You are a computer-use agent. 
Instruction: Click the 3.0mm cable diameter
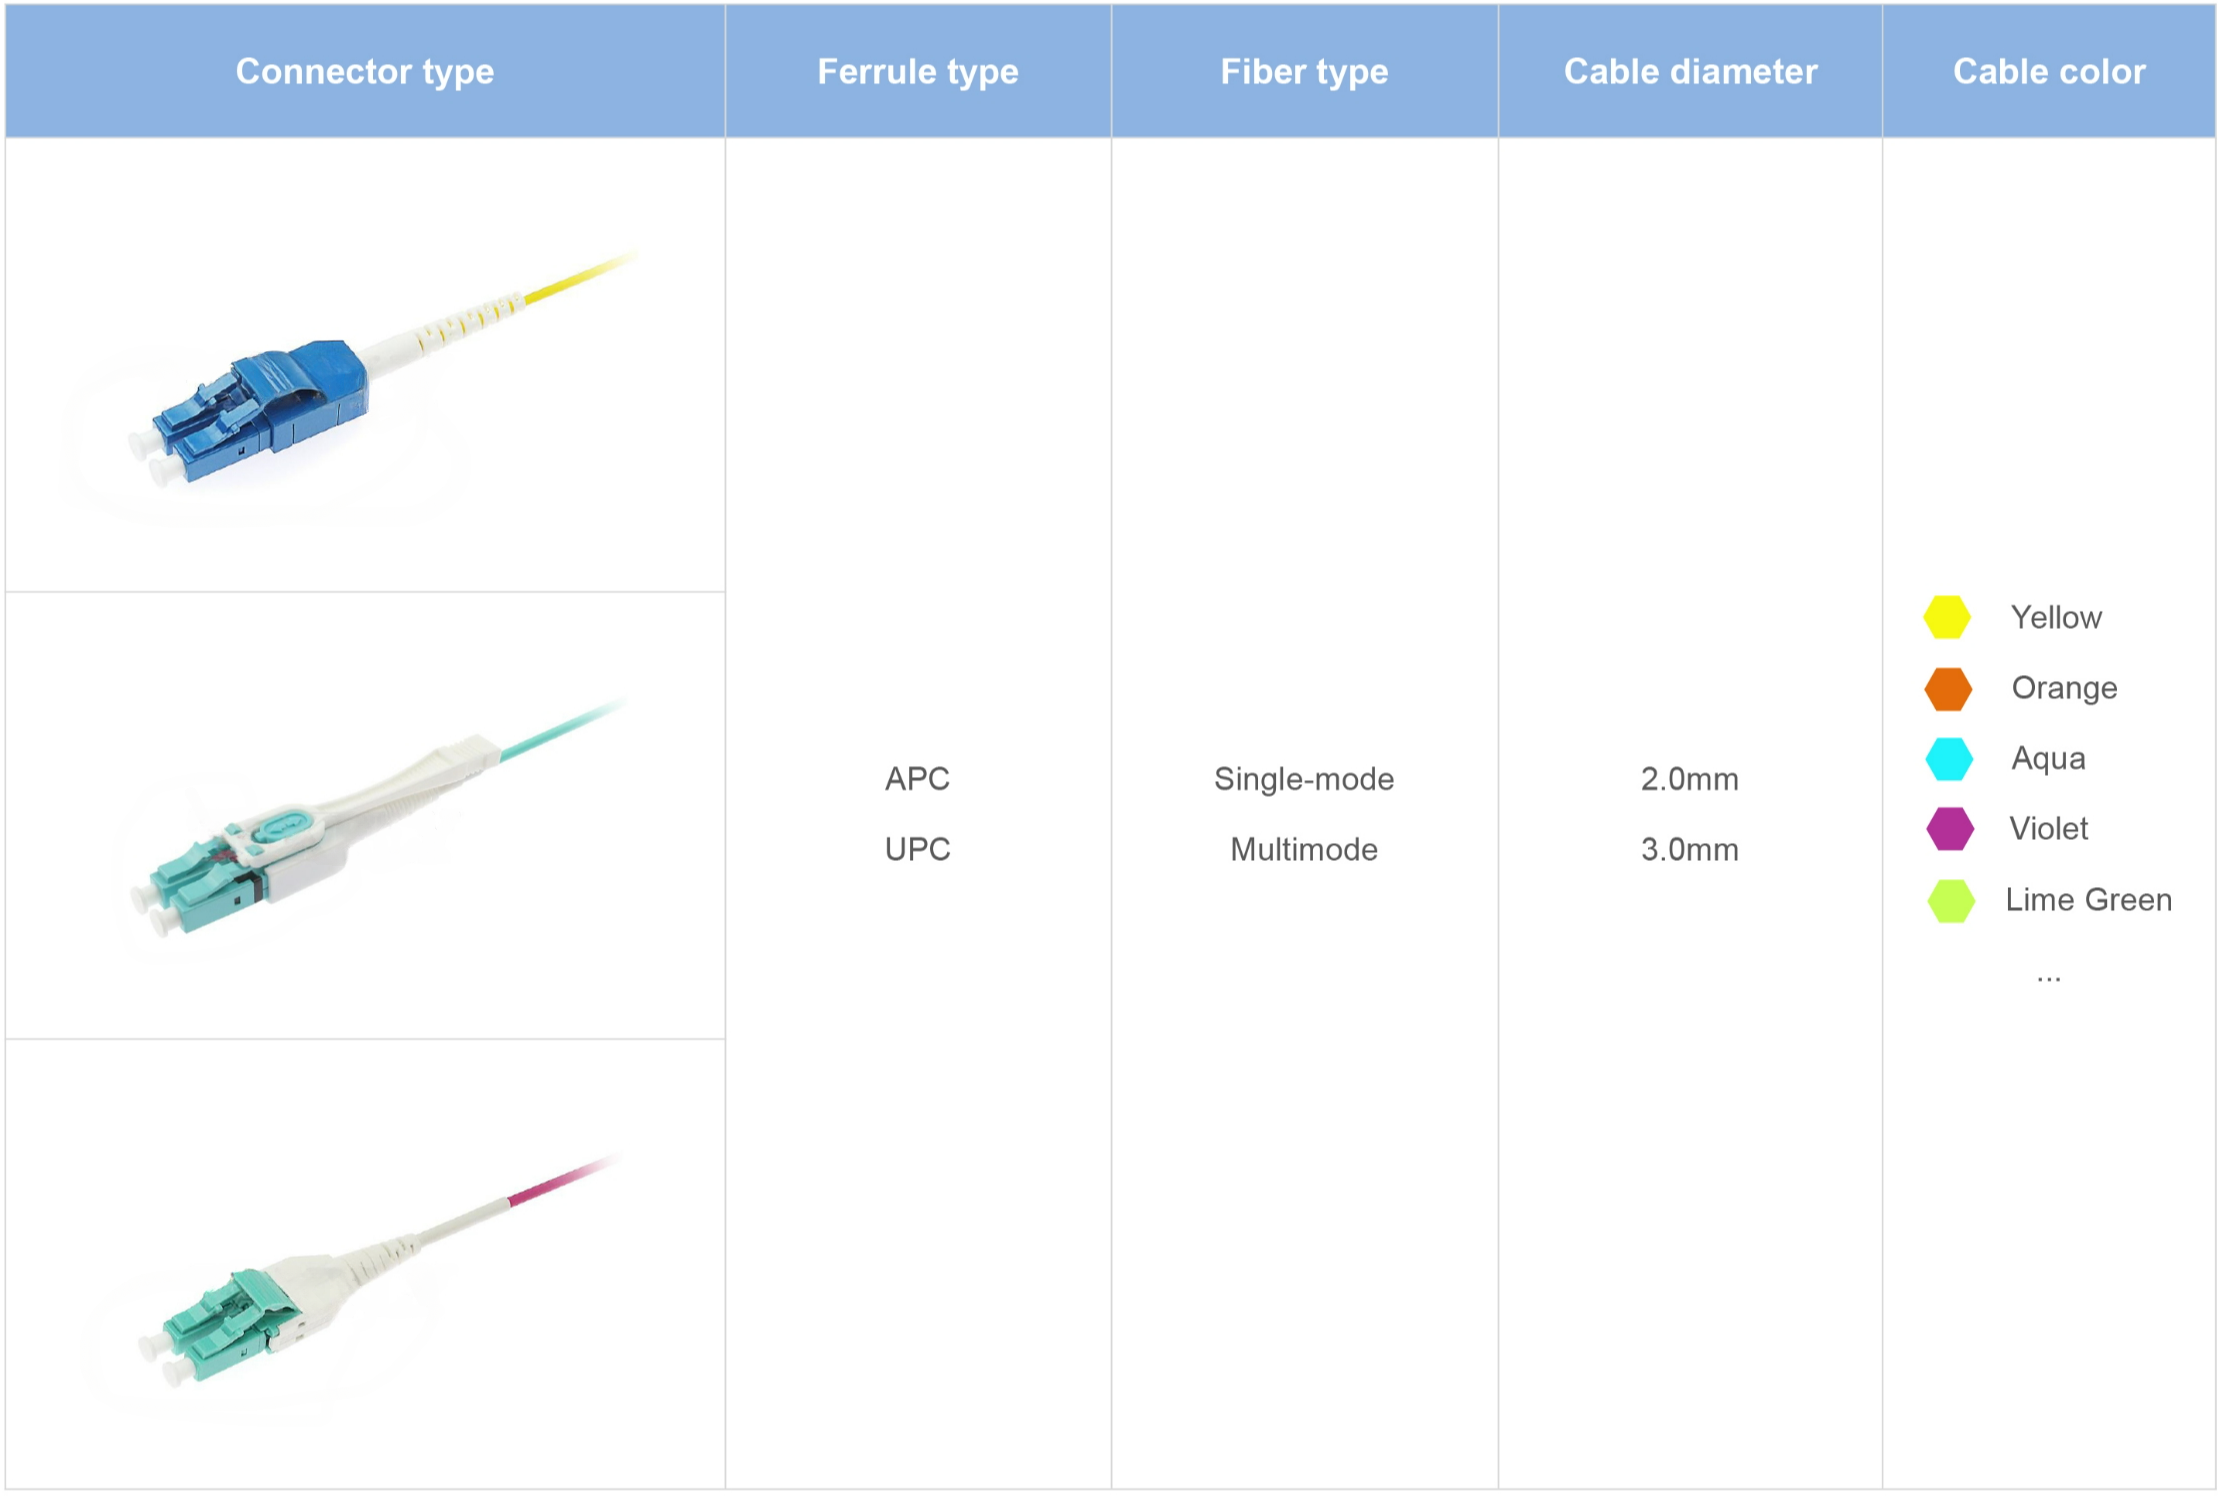coord(1689,849)
